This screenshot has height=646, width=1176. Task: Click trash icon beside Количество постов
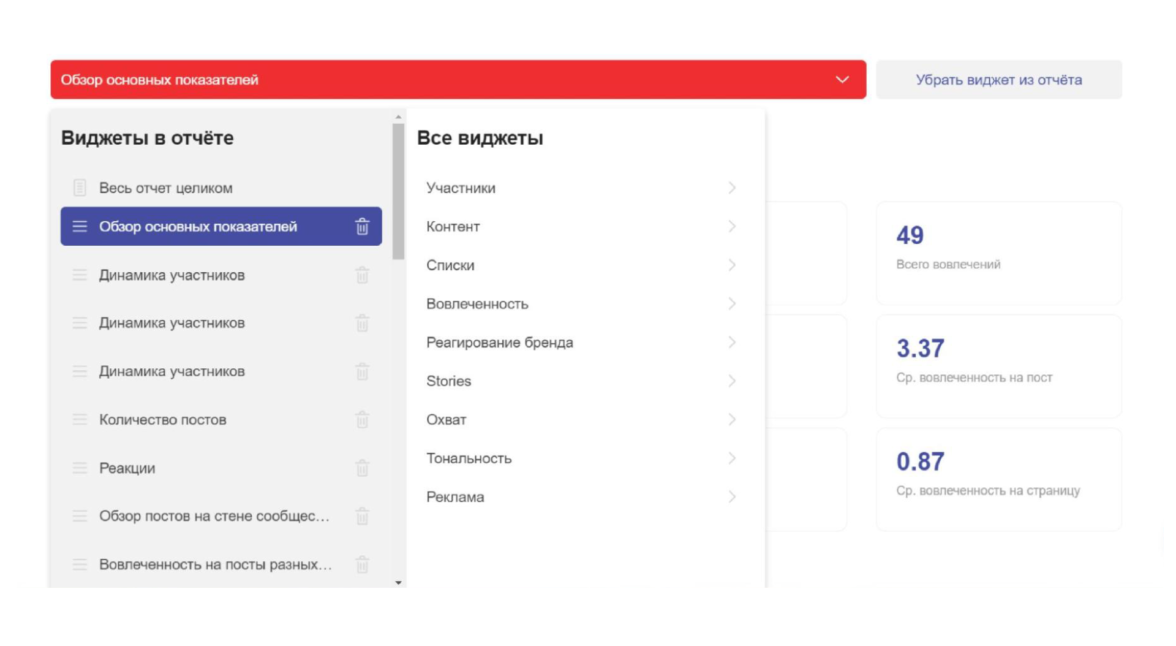click(362, 420)
